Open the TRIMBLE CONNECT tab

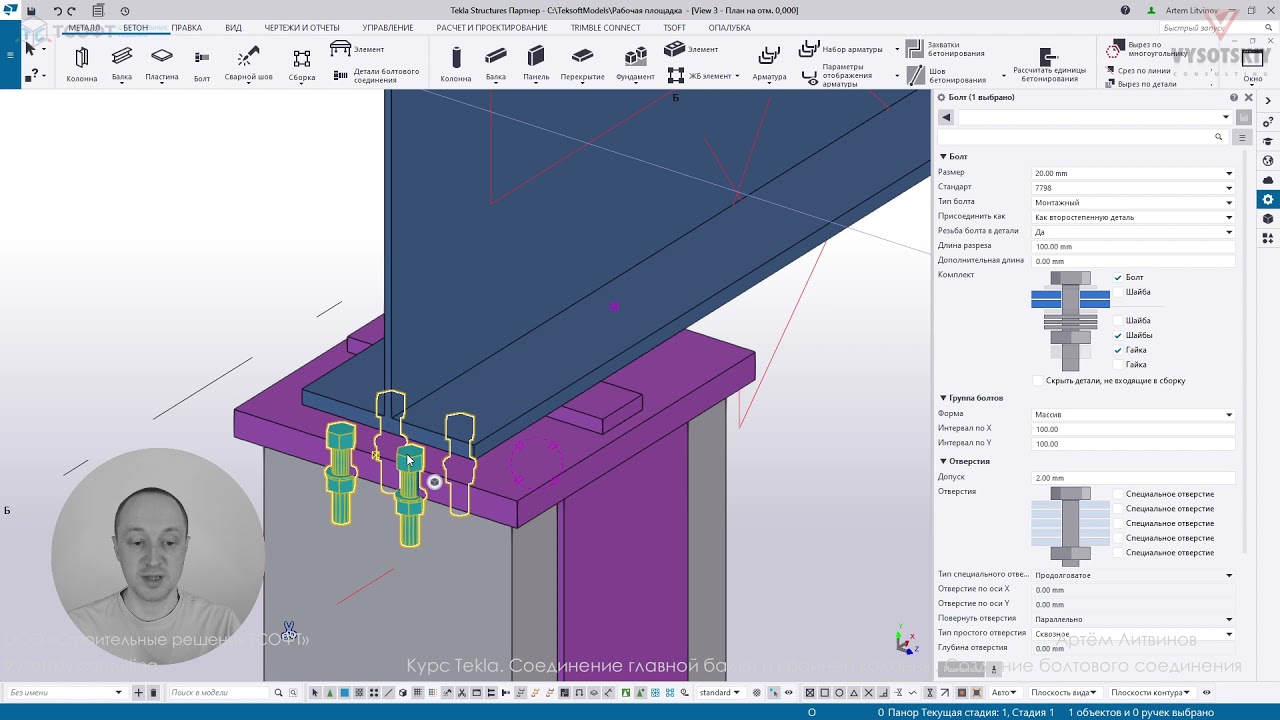click(606, 28)
